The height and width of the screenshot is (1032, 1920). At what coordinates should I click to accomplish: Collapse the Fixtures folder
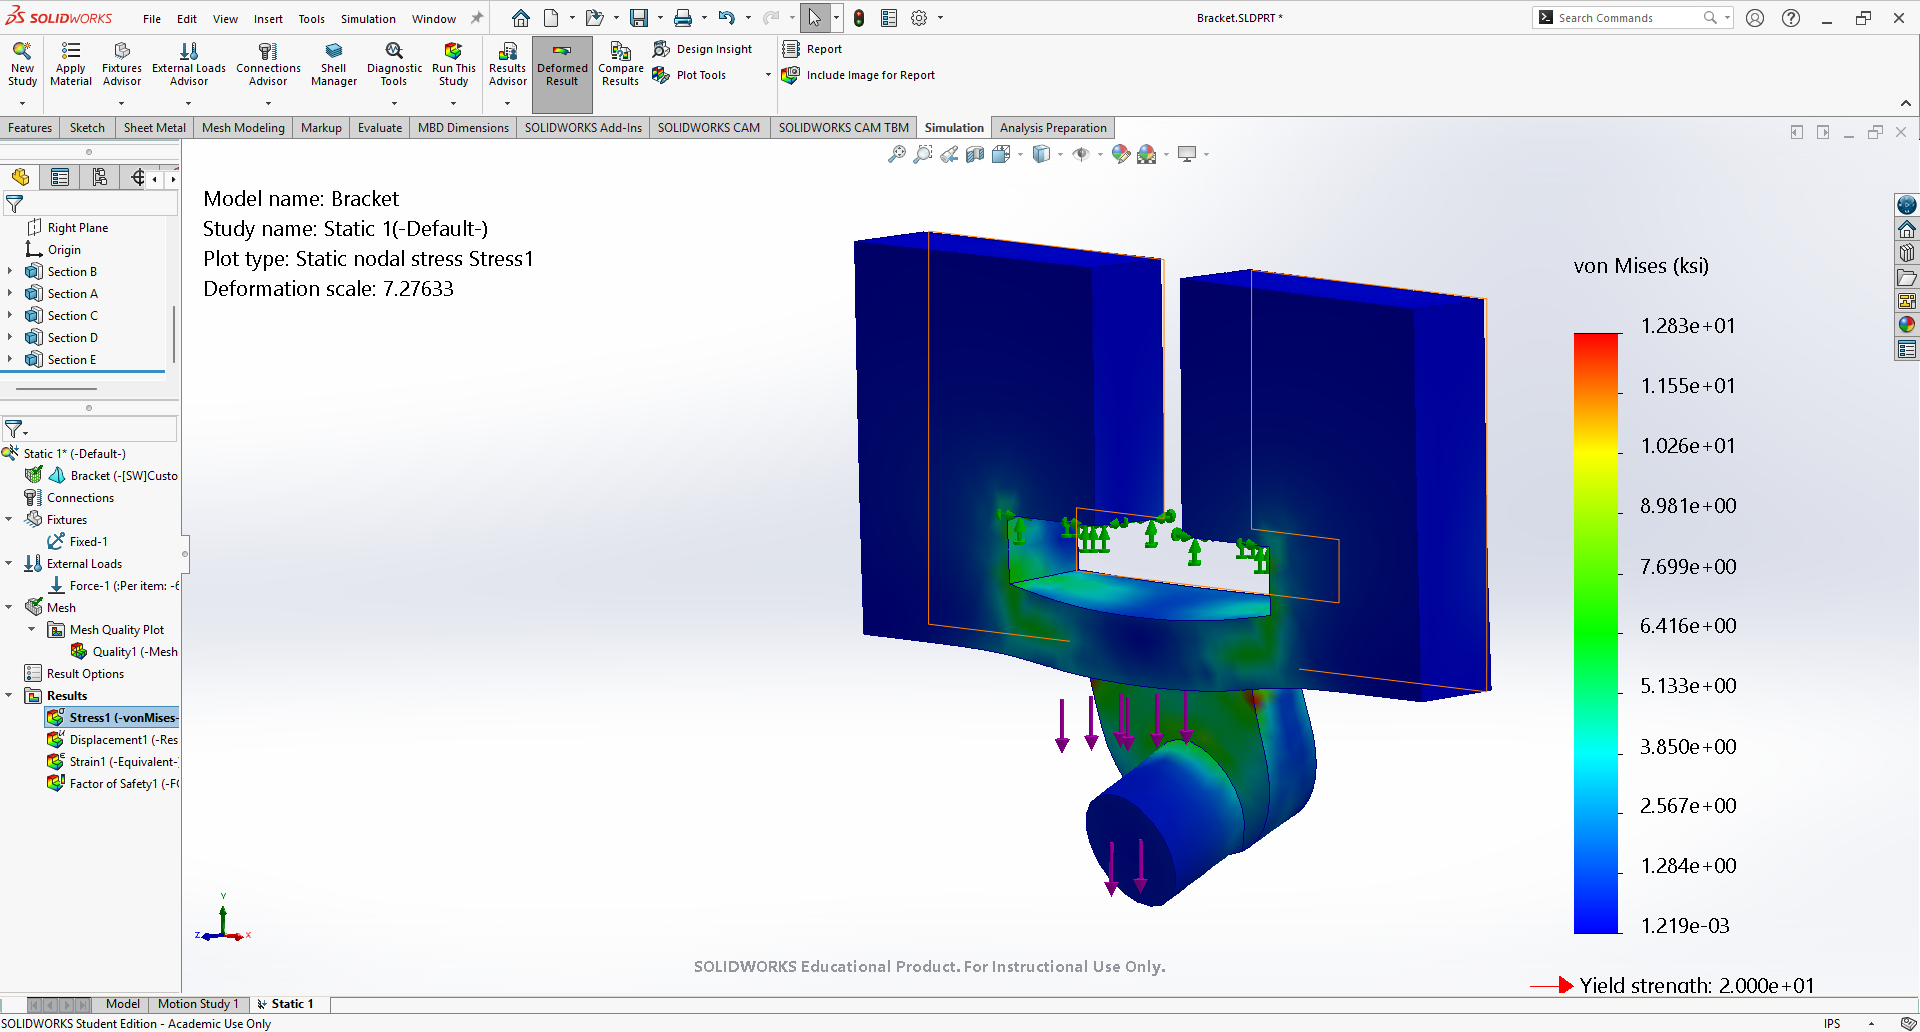tap(9, 519)
